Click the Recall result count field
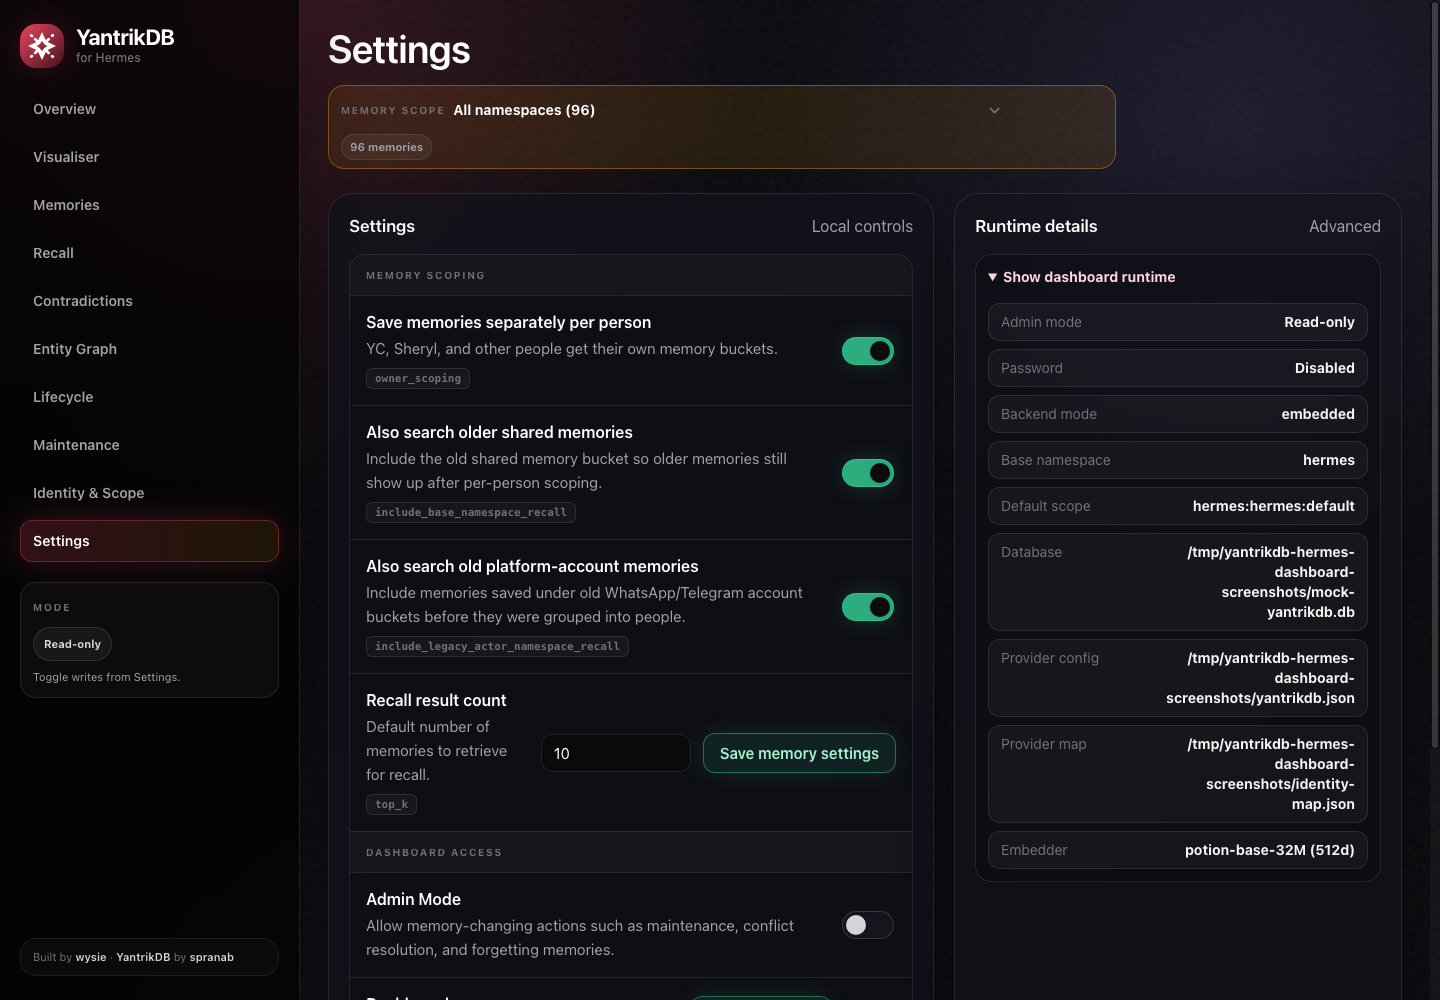Viewport: 1440px width, 1000px height. [616, 753]
